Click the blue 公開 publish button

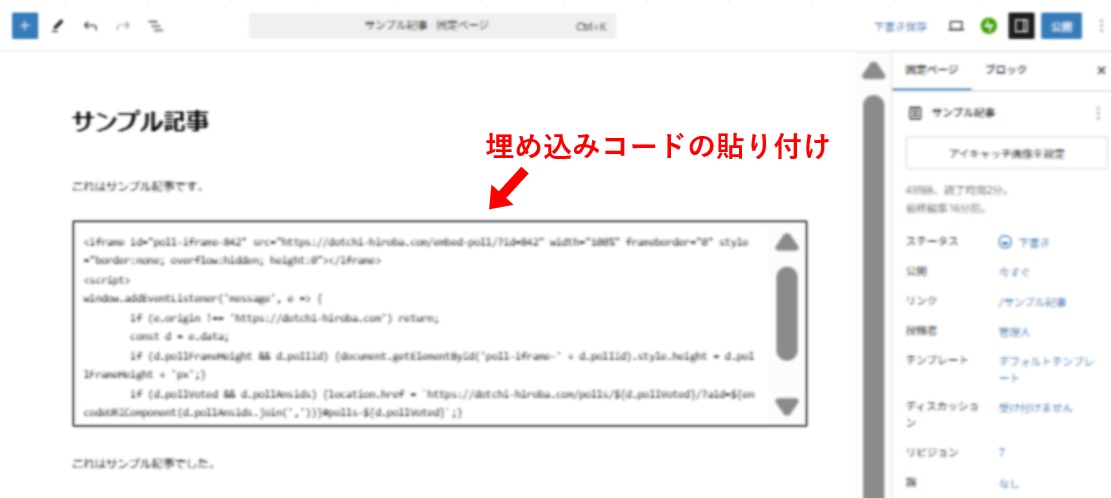pyautogui.click(x=1061, y=27)
